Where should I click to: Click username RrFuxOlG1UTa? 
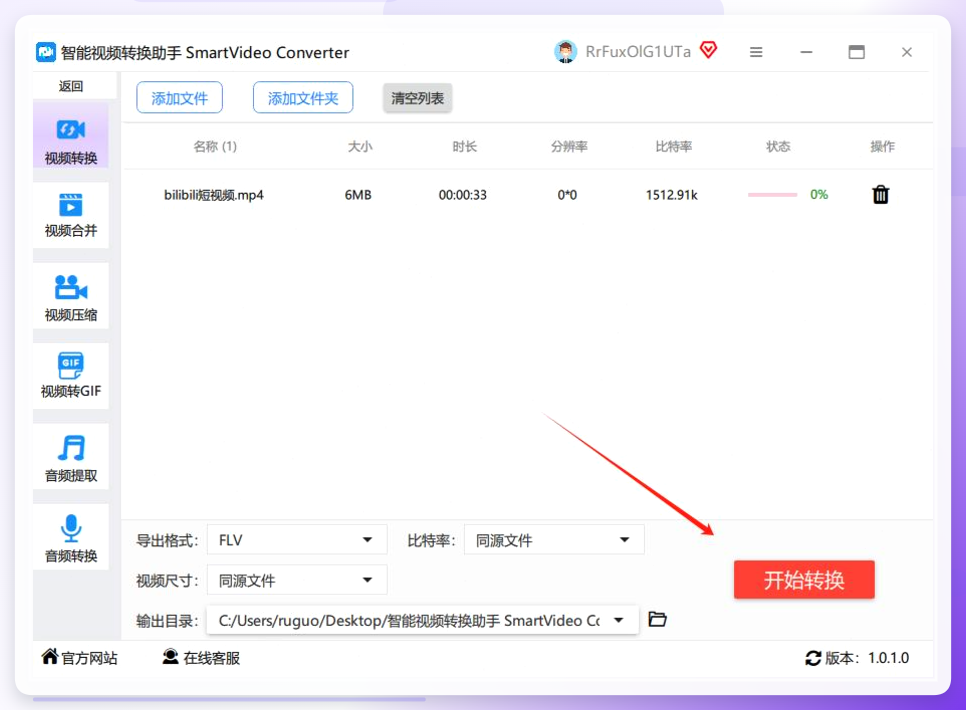pos(638,52)
